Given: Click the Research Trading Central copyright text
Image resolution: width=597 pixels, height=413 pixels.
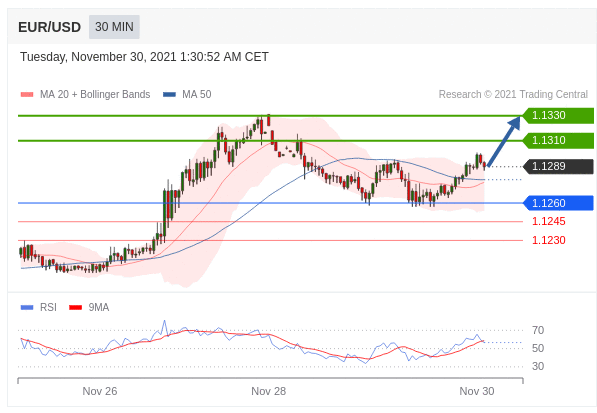Looking at the screenshot, I should [x=513, y=94].
